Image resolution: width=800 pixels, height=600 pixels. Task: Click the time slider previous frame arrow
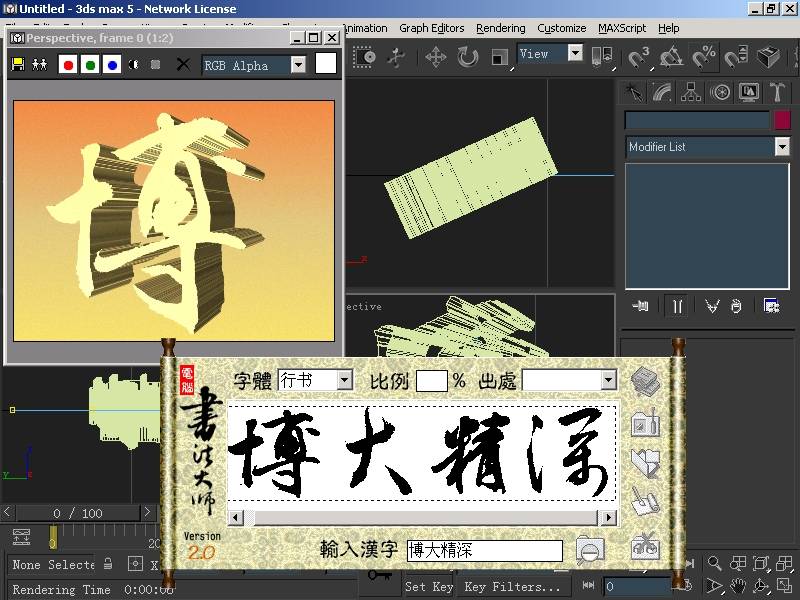(x=7, y=512)
